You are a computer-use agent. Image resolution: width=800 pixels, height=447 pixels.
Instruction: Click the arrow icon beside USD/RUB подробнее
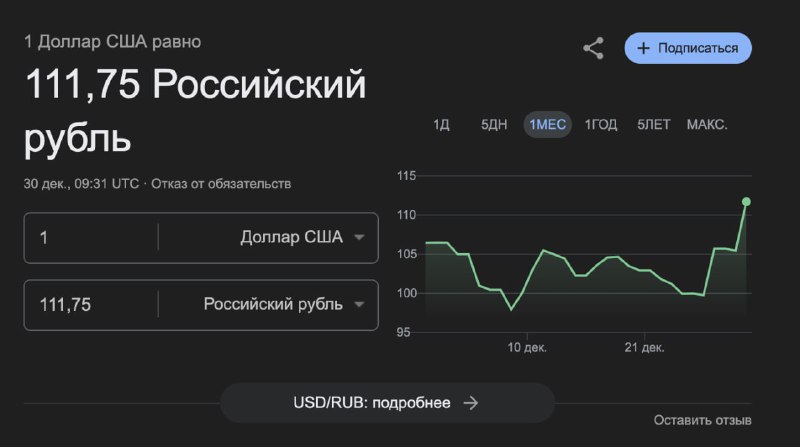point(470,403)
